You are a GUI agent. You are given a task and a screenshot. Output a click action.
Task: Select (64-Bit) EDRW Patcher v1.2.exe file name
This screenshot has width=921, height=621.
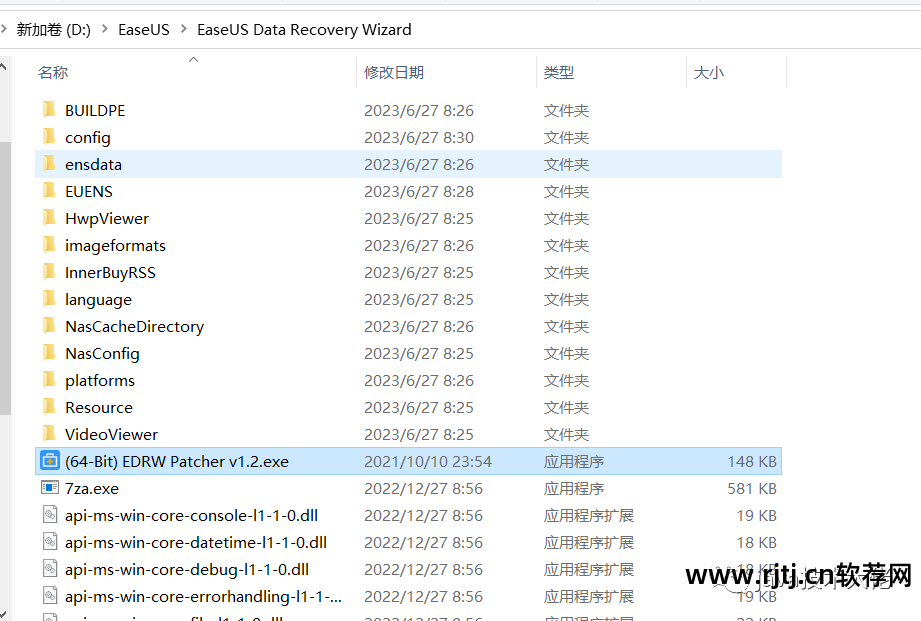tap(177, 462)
